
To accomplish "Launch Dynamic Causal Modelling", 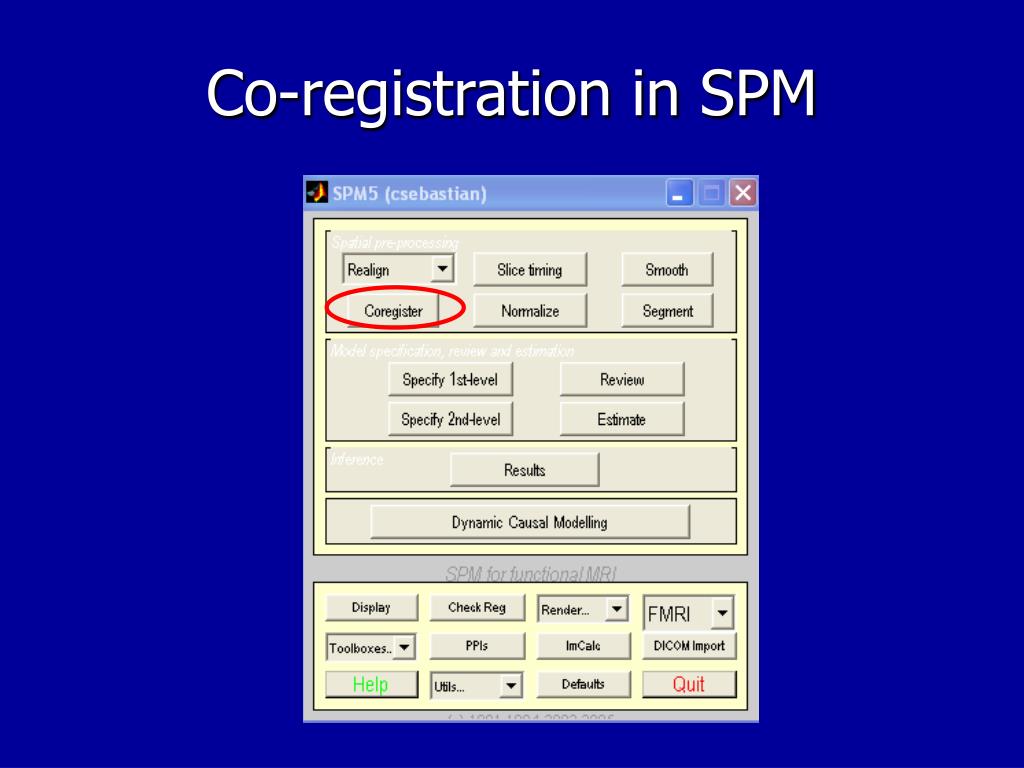I will pos(530,522).
